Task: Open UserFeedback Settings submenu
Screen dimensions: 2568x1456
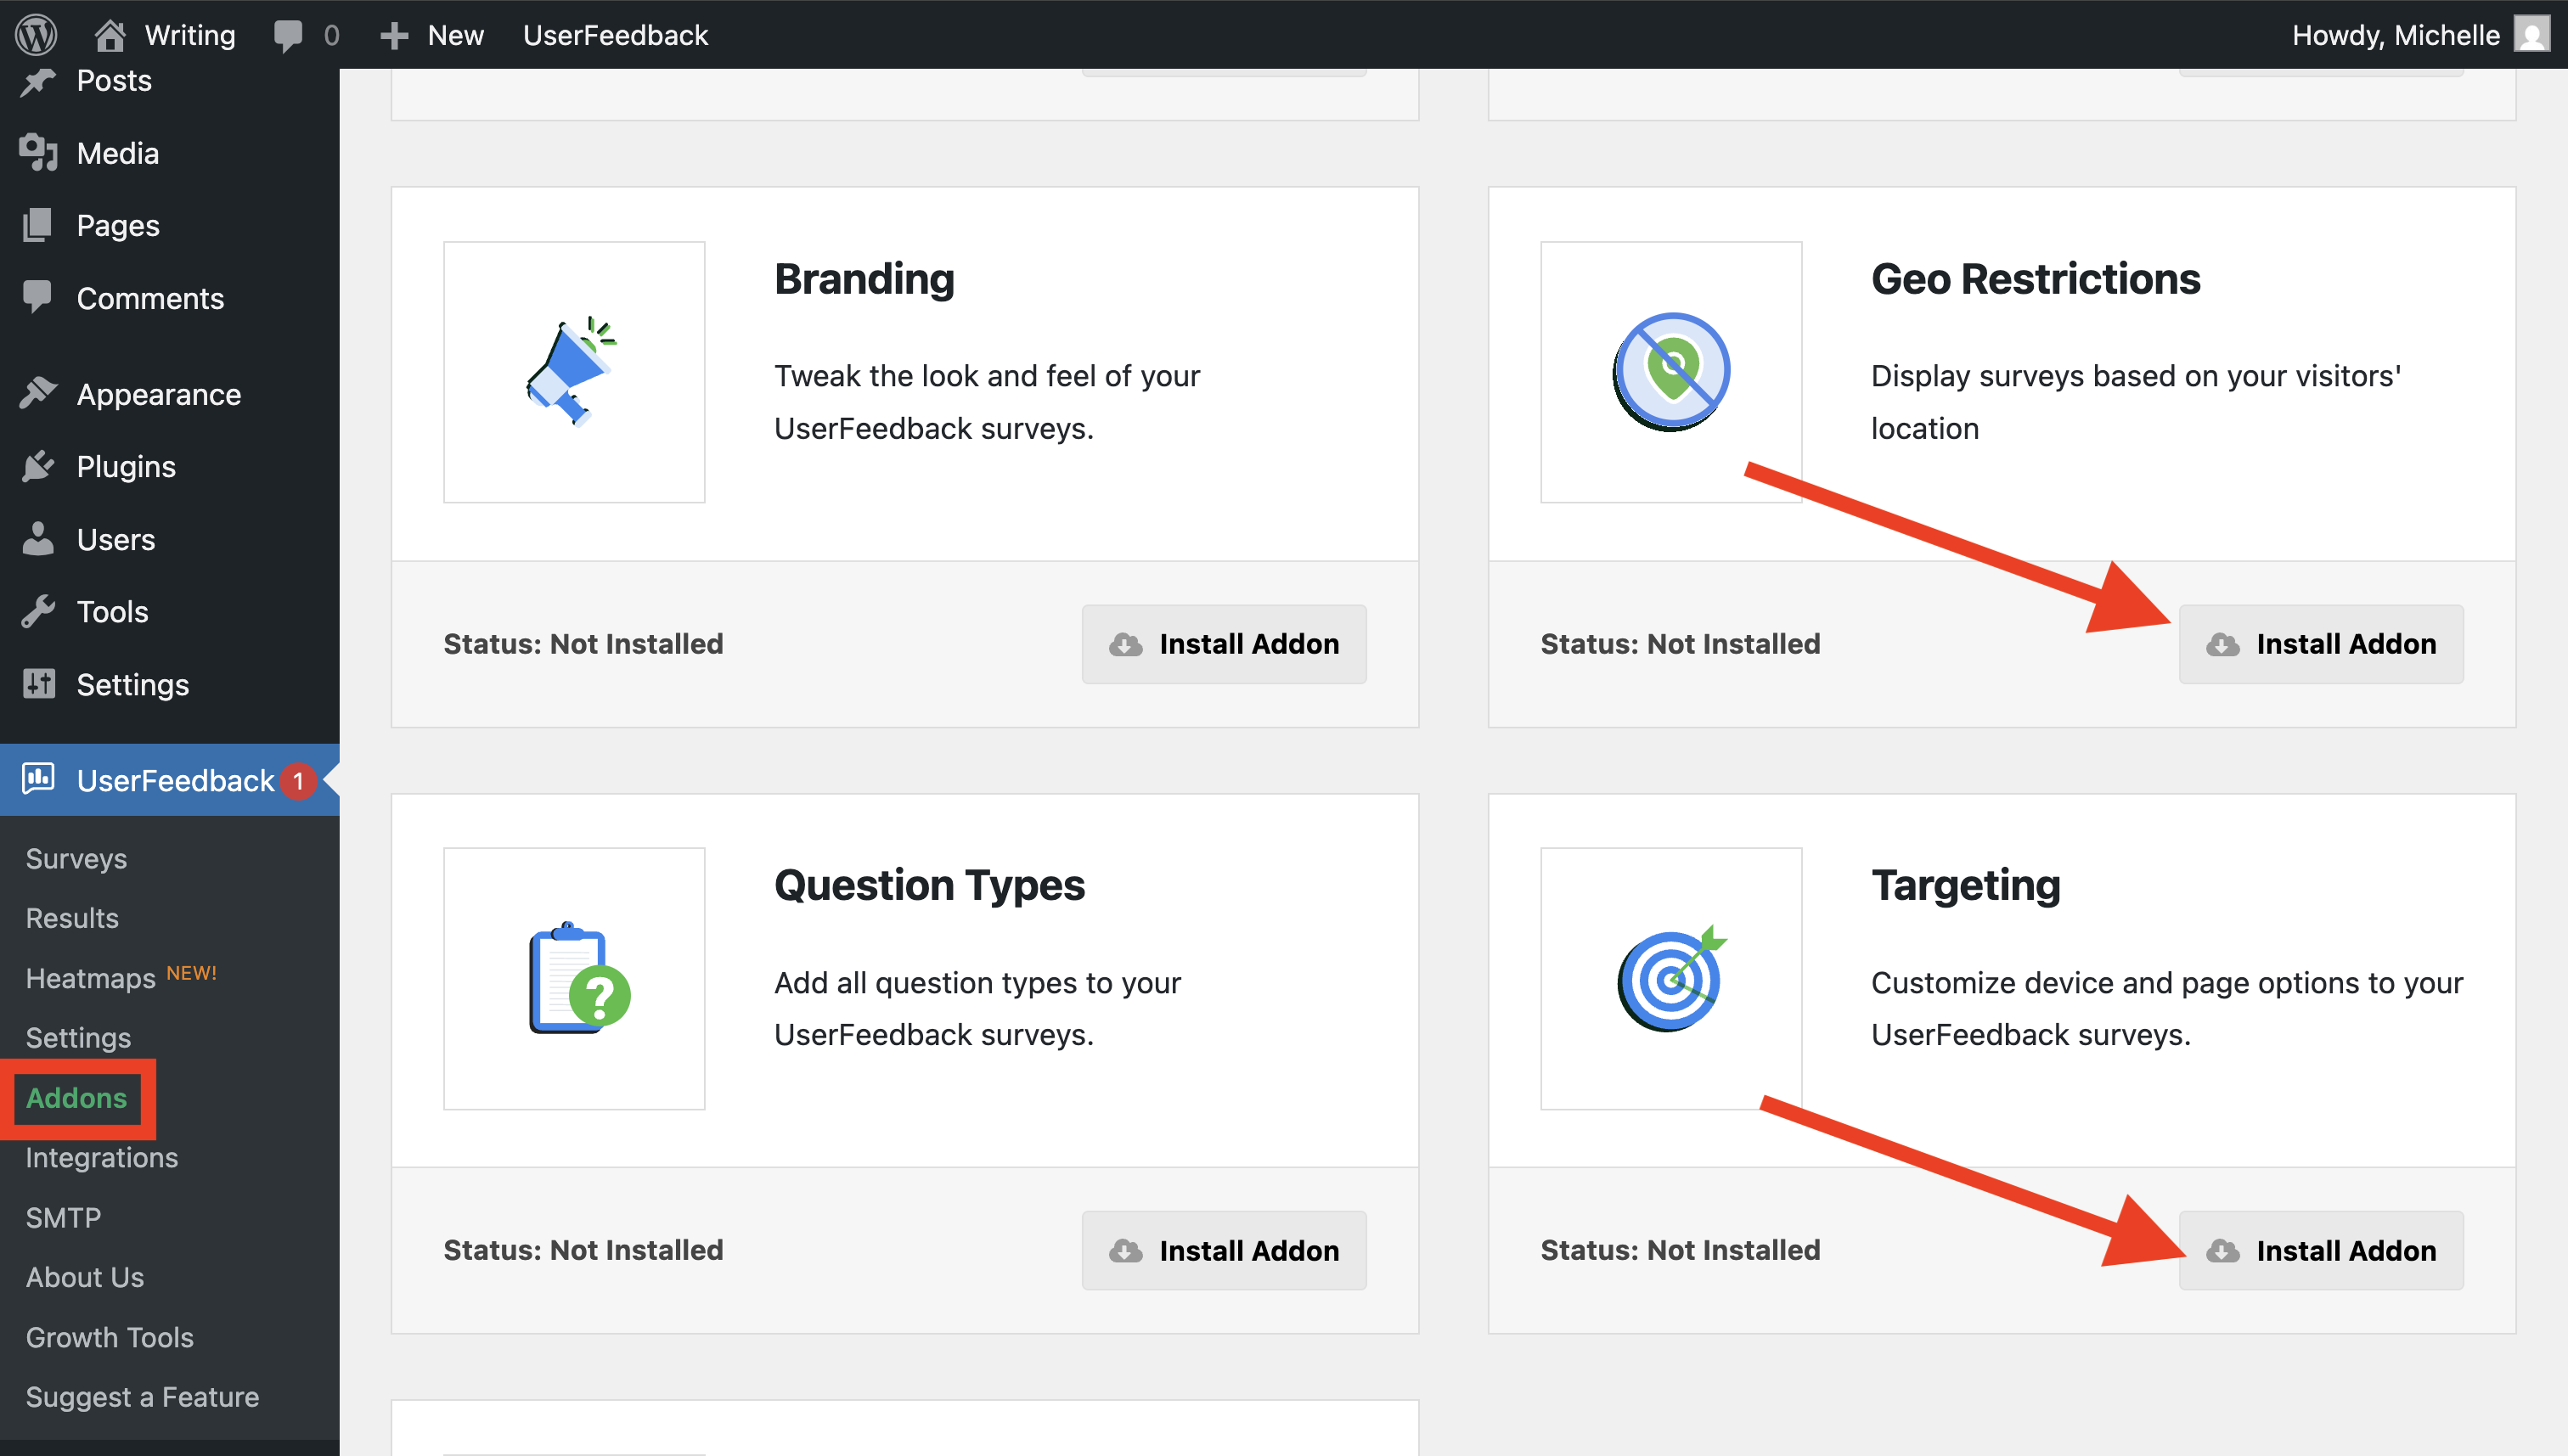Action: pyautogui.click(x=78, y=1038)
